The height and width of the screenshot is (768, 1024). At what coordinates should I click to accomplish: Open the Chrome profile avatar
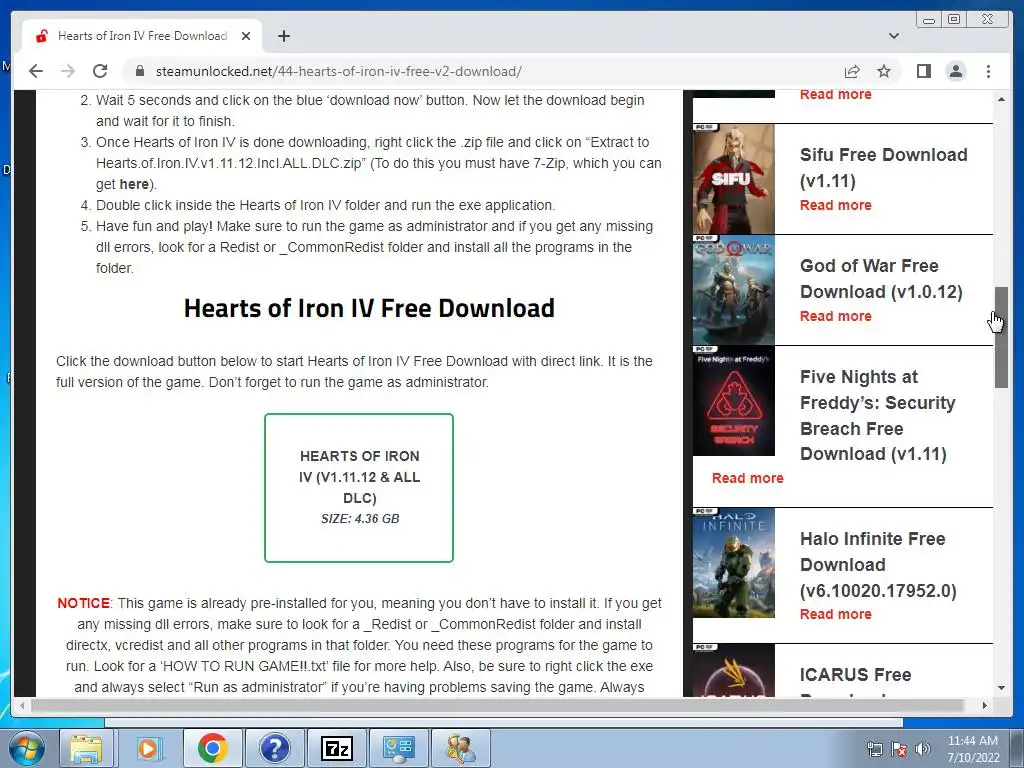955,71
